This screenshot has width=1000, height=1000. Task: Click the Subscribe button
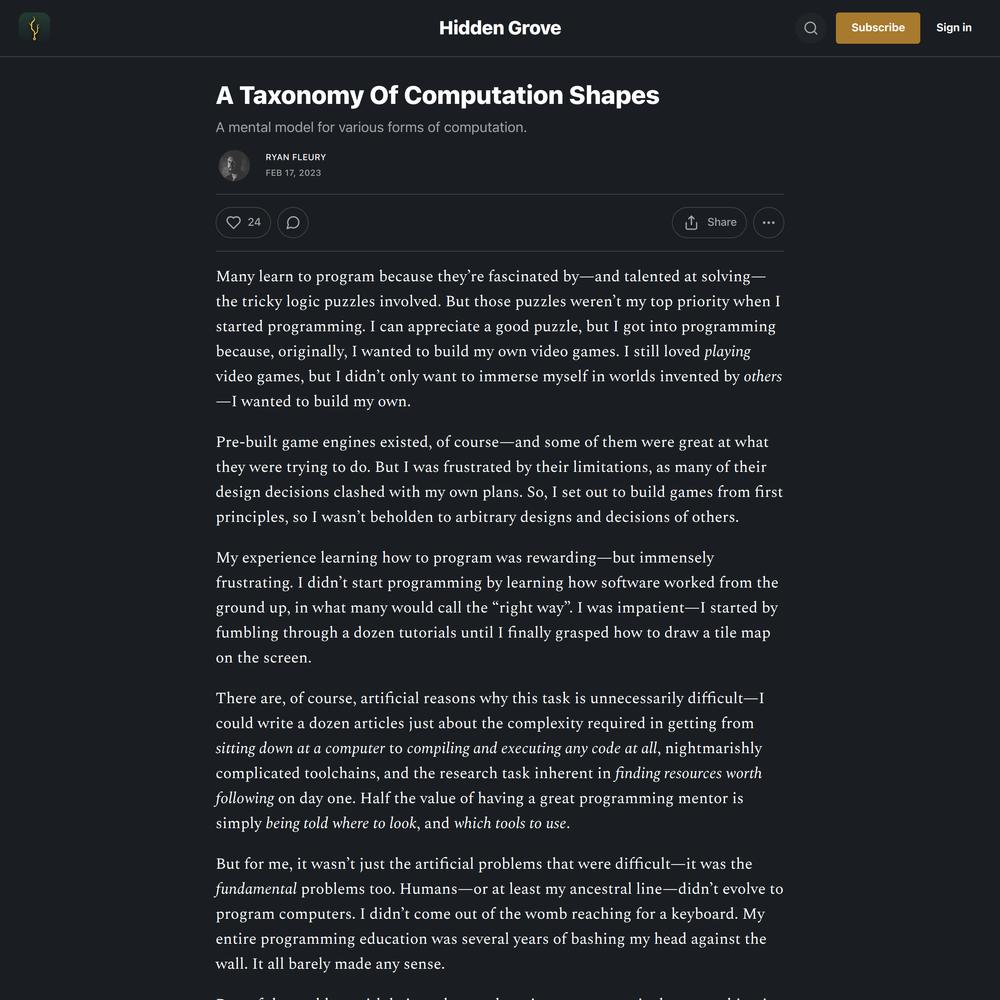pyautogui.click(x=878, y=28)
